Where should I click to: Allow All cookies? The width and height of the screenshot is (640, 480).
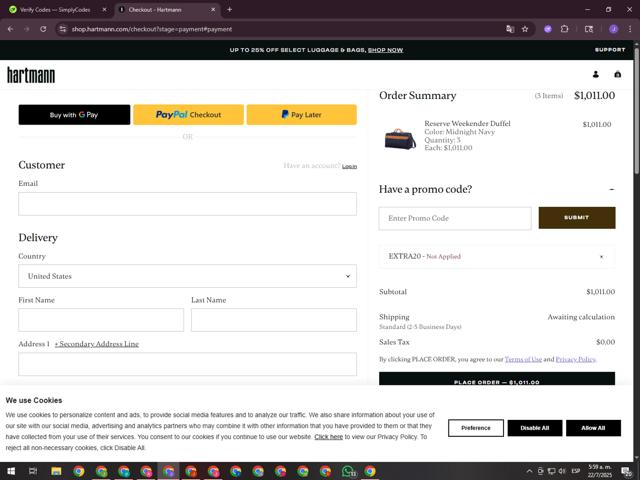tap(593, 428)
